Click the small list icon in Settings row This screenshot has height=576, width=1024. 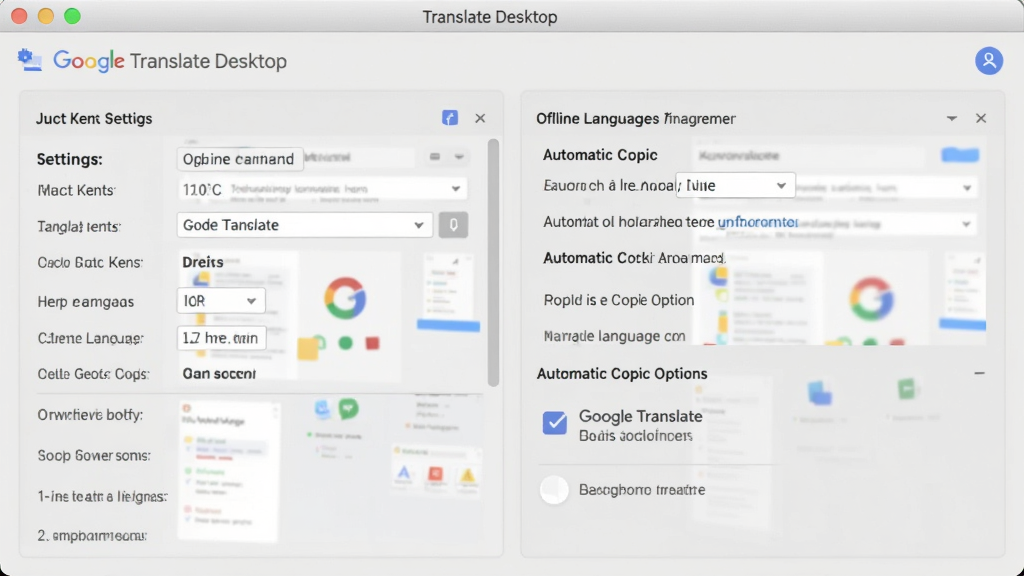point(434,157)
